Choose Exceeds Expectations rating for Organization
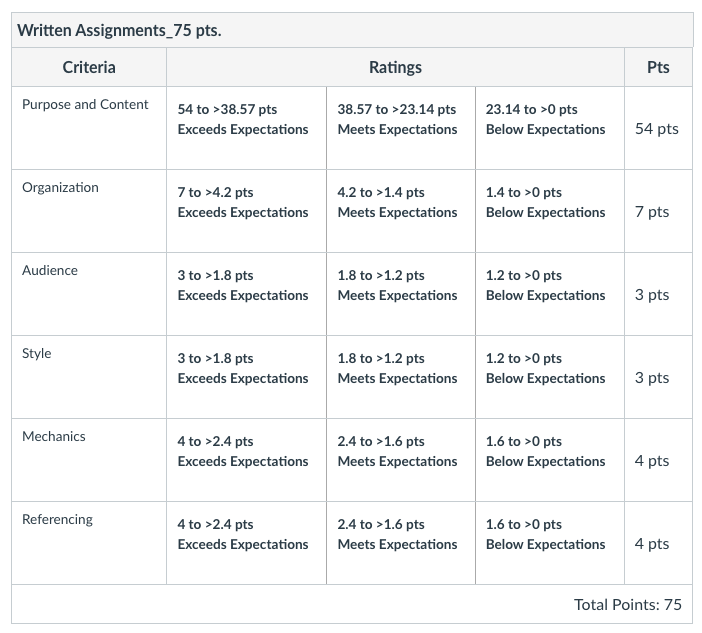The height and width of the screenshot is (633, 702). 246,211
